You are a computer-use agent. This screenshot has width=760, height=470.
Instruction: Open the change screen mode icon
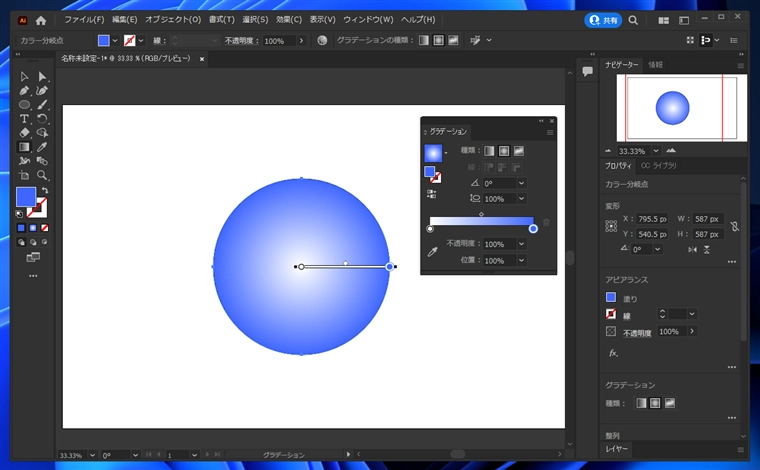click(x=33, y=257)
